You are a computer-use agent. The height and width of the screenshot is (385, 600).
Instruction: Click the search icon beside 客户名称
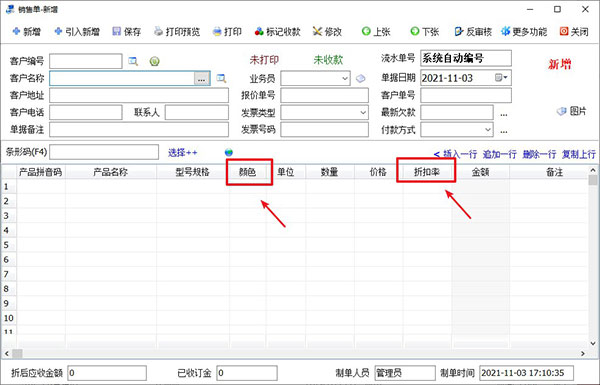point(221,78)
